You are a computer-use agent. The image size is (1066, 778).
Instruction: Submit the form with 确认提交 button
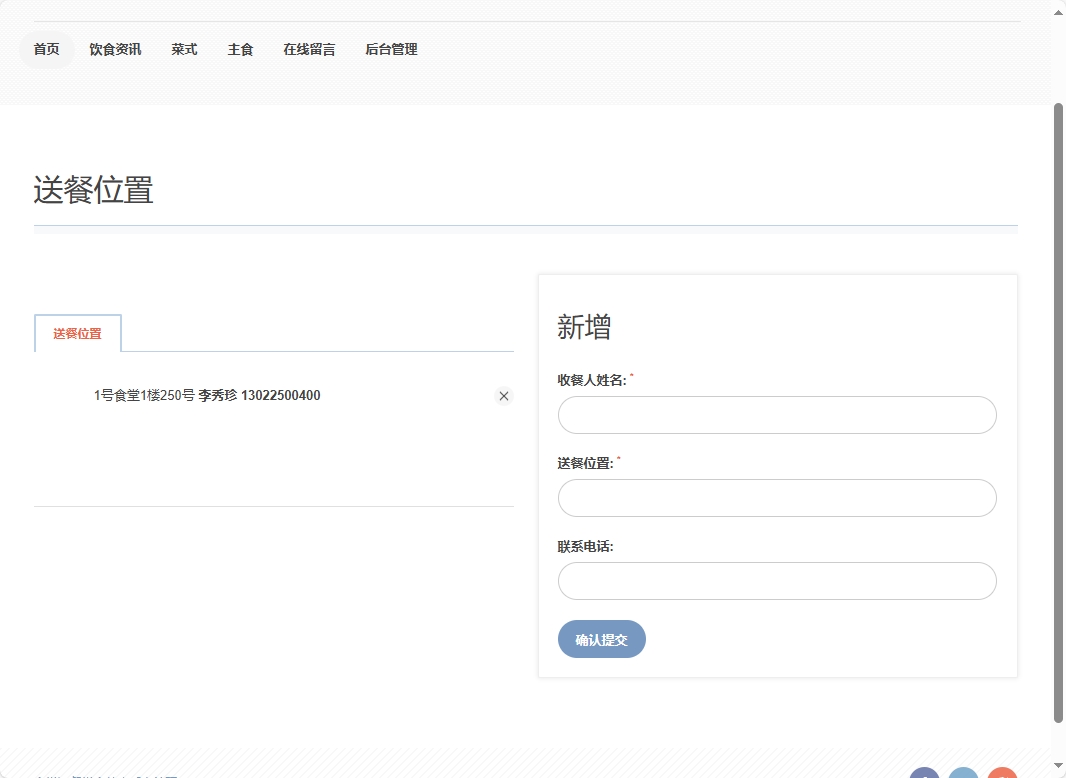pyautogui.click(x=601, y=640)
